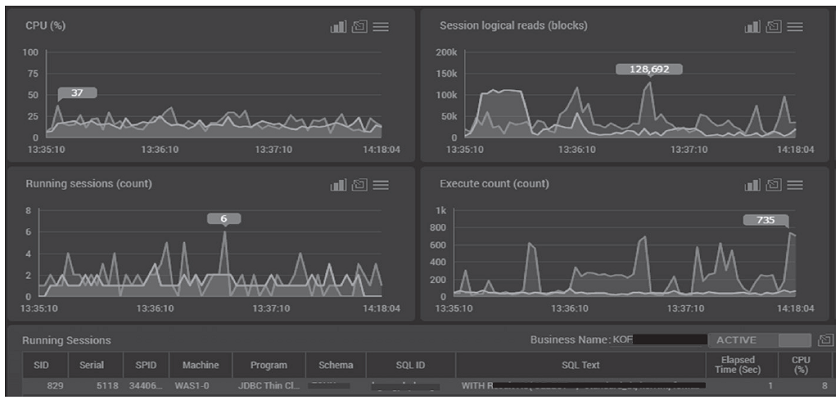The width and height of the screenshot is (840, 400).
Task: Click the SID column header
Action: pos(41,365)
